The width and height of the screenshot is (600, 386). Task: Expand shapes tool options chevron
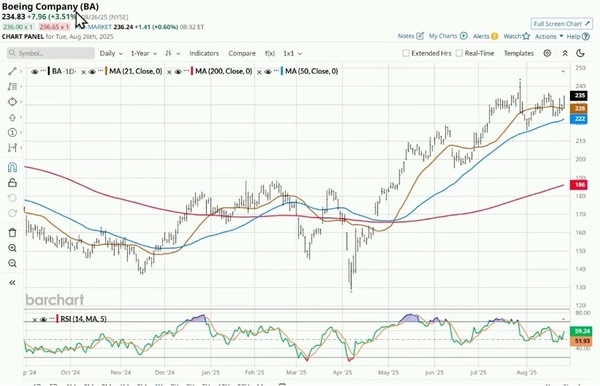point(21,102)
